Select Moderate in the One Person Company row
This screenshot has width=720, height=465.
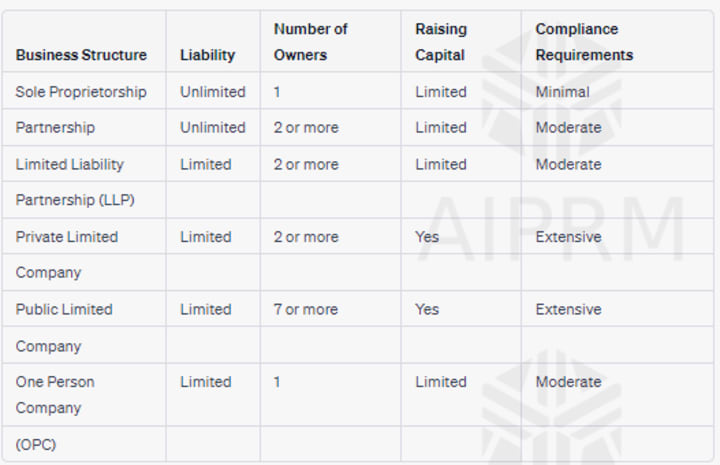[x=568, y=382]
